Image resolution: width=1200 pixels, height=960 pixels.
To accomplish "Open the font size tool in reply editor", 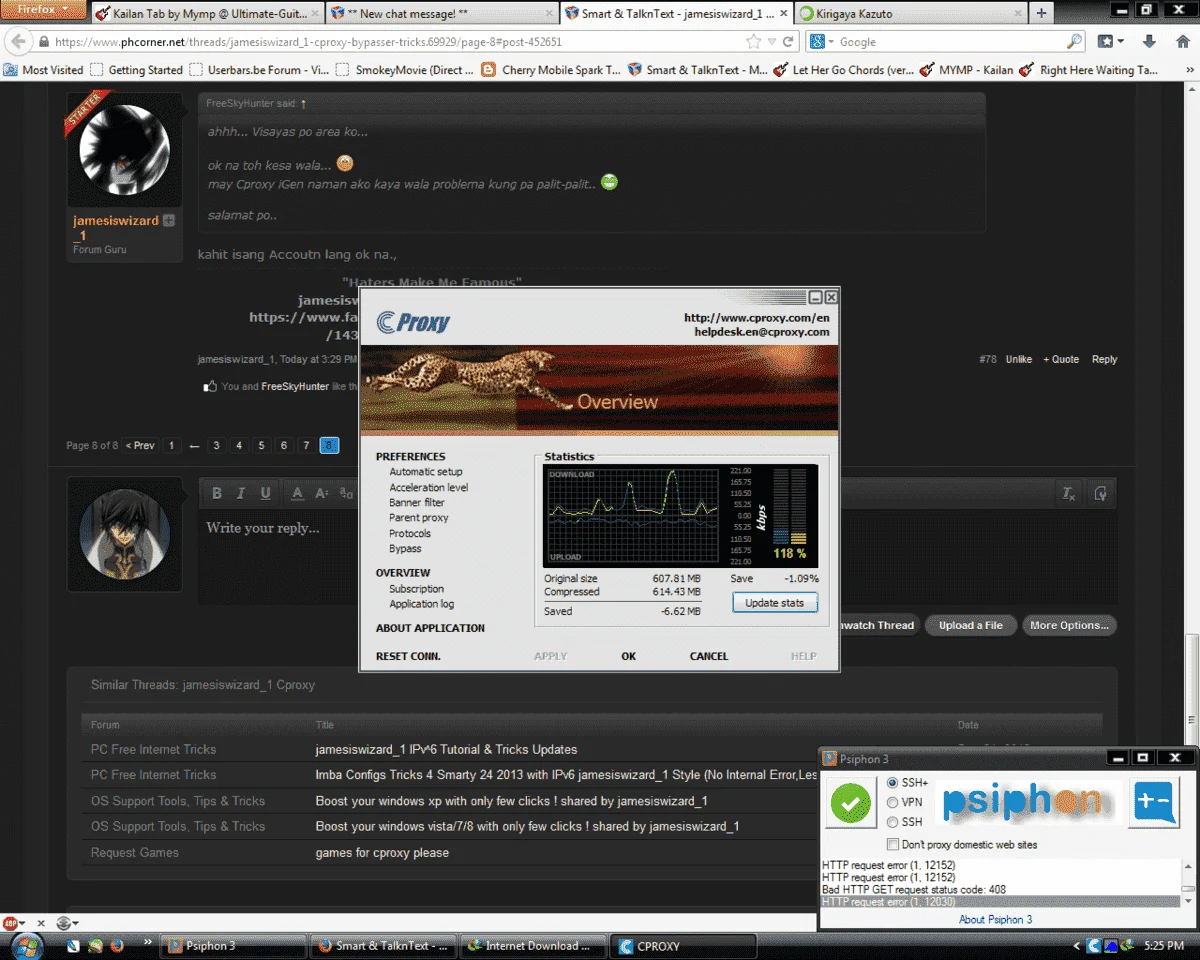I will pyautogui.click(x=322, y=493).
